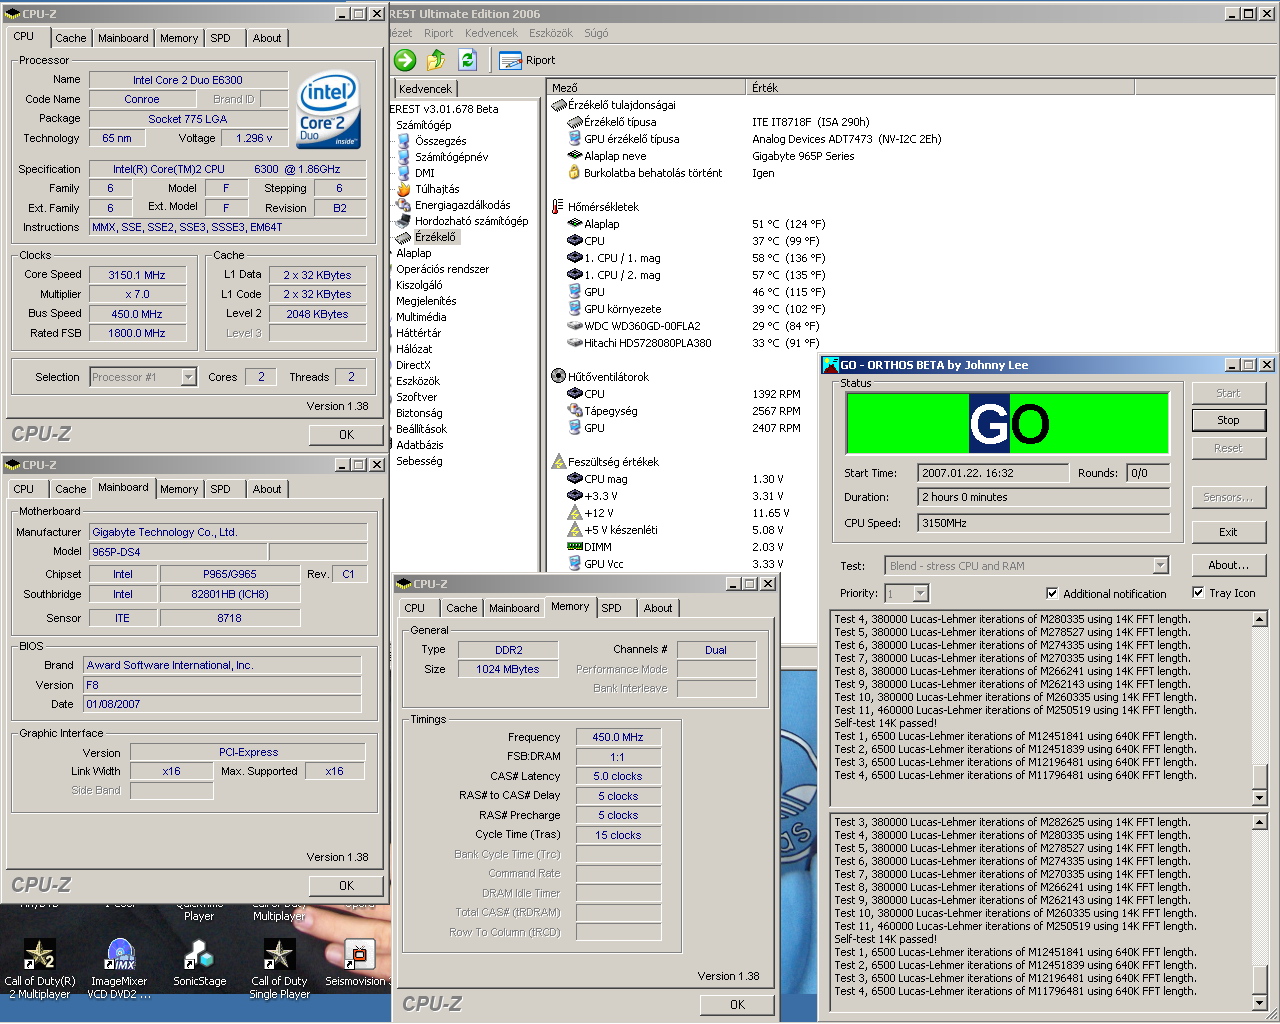This screenshot has height=1024, width=1280.
Task: Open the Súgó menu in Everest
Action: pos(596,33)
